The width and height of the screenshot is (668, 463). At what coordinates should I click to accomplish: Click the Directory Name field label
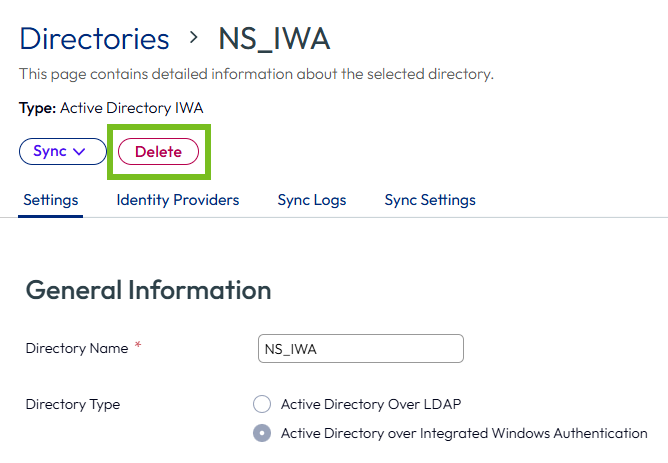(77, 348)
